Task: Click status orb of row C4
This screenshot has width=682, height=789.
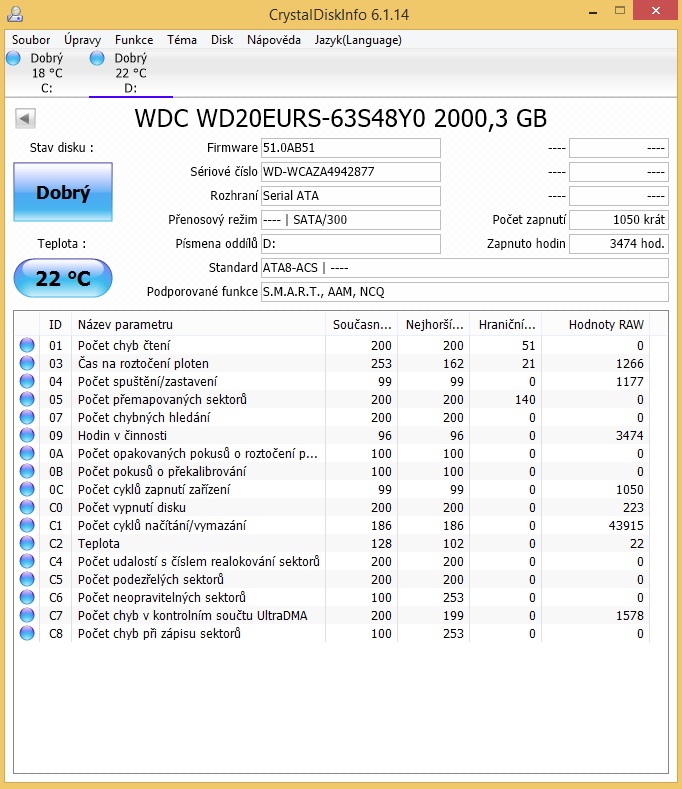Action: 27,561
